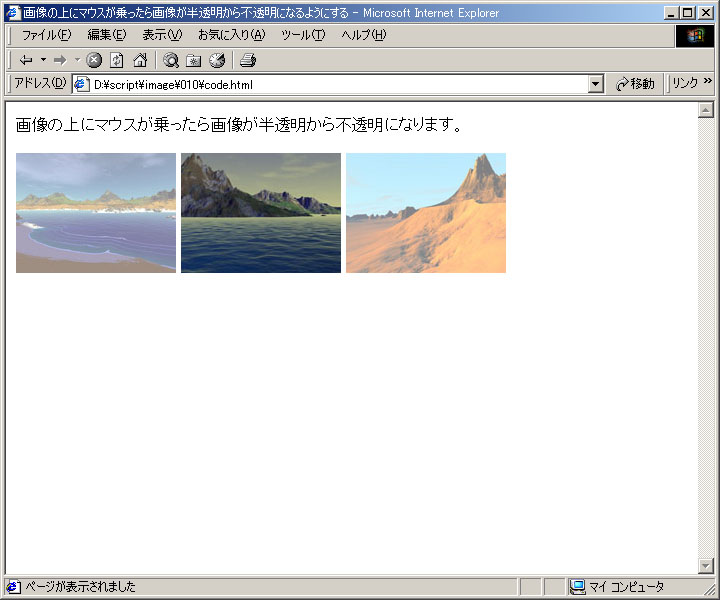Open the 編集(E) menu
720x600 pixels.
click(107, 35)
